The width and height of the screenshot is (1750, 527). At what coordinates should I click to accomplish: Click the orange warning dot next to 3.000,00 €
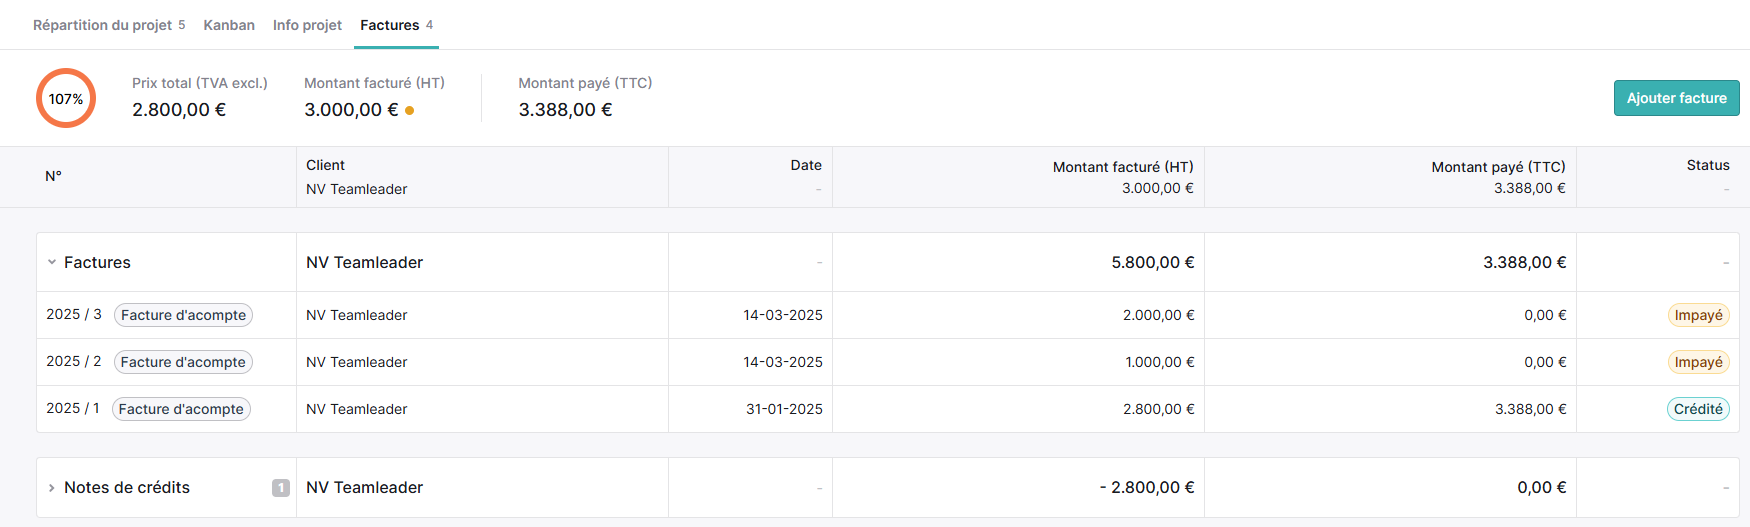click(410, 111)
